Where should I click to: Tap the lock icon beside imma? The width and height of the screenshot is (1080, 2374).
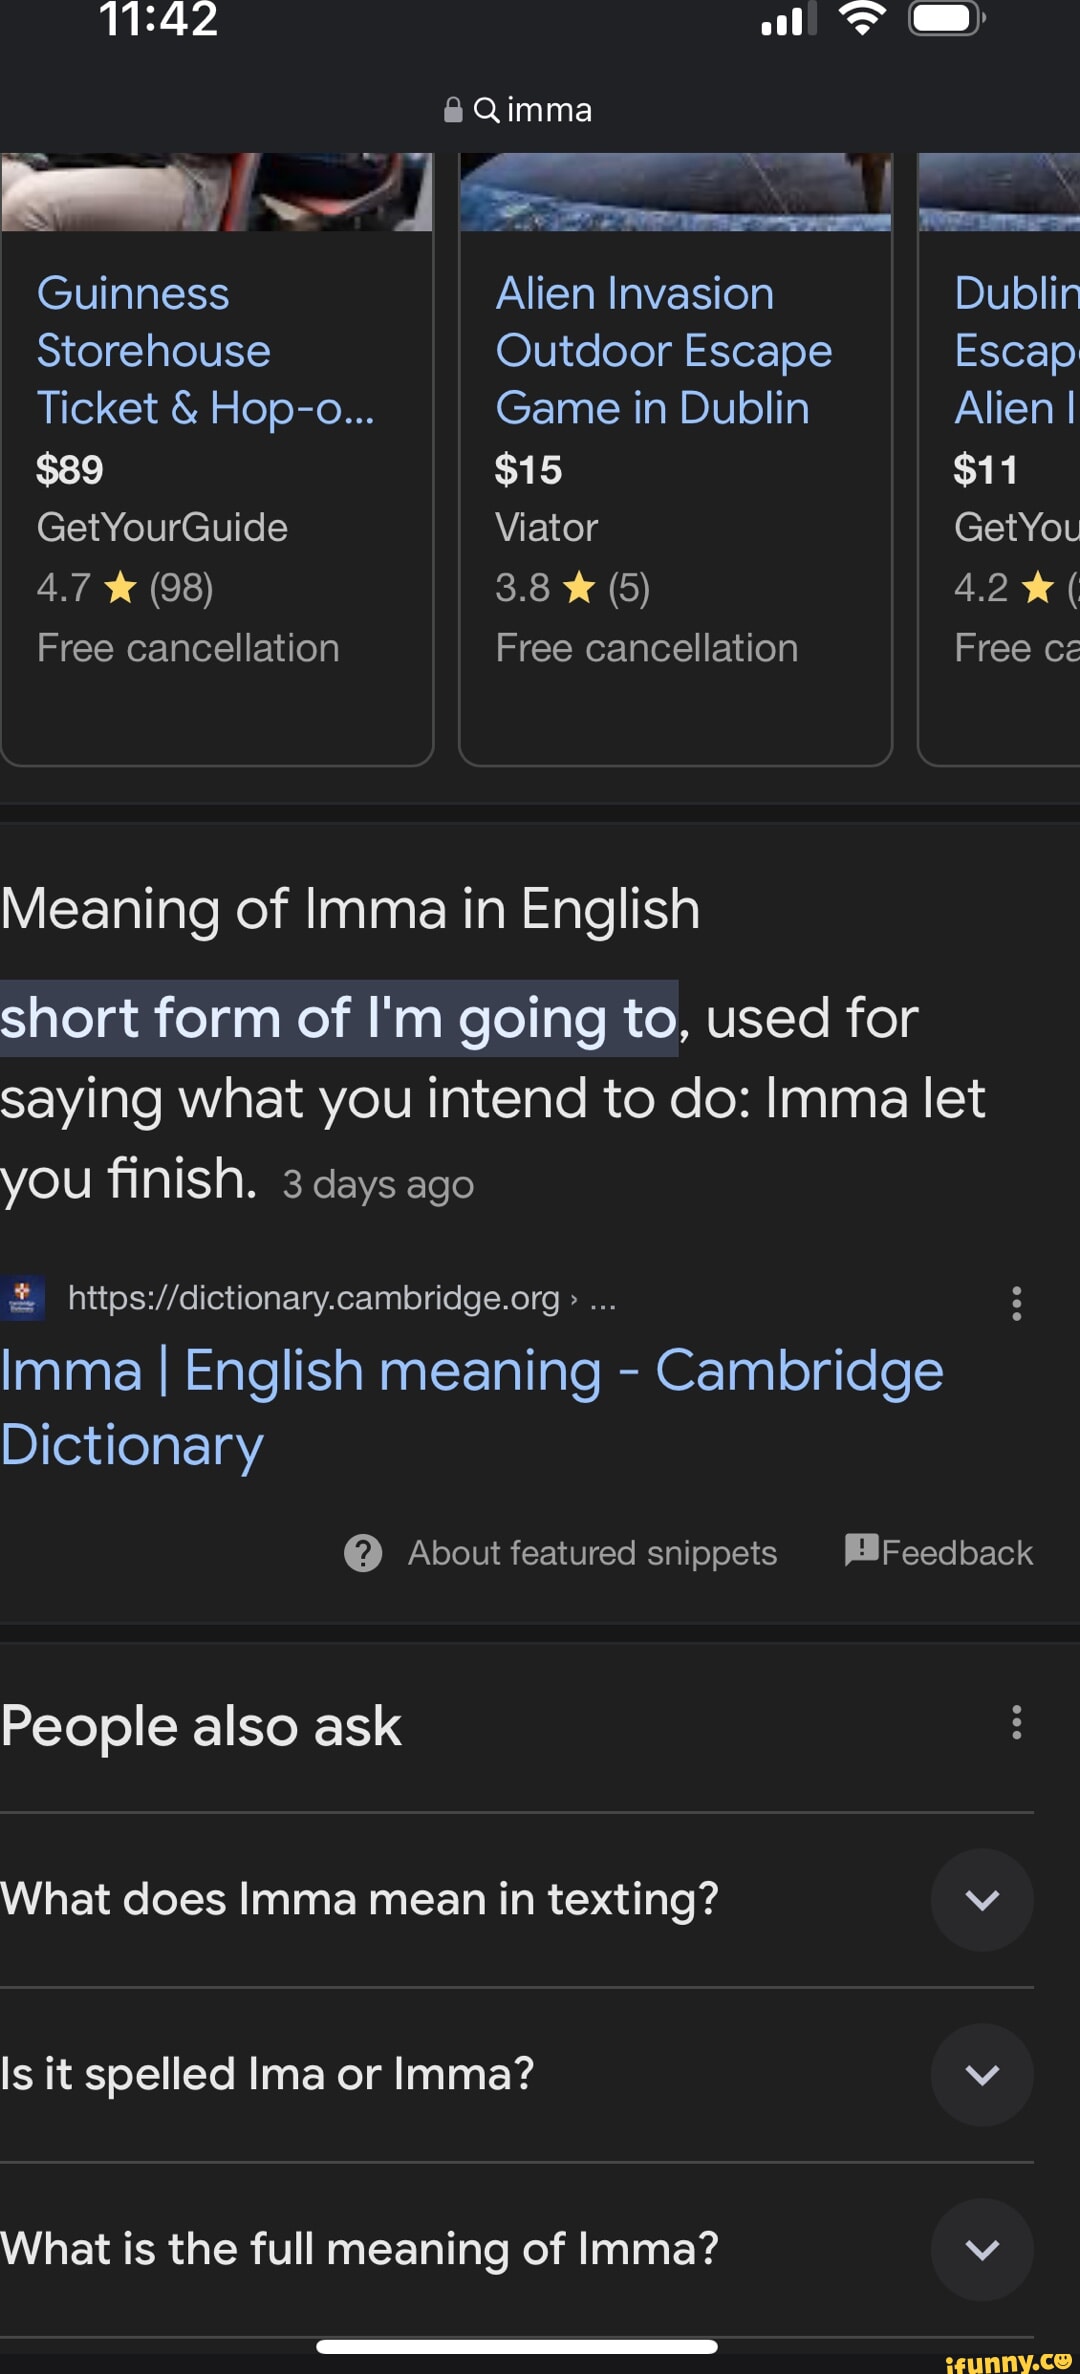point(453,109)
